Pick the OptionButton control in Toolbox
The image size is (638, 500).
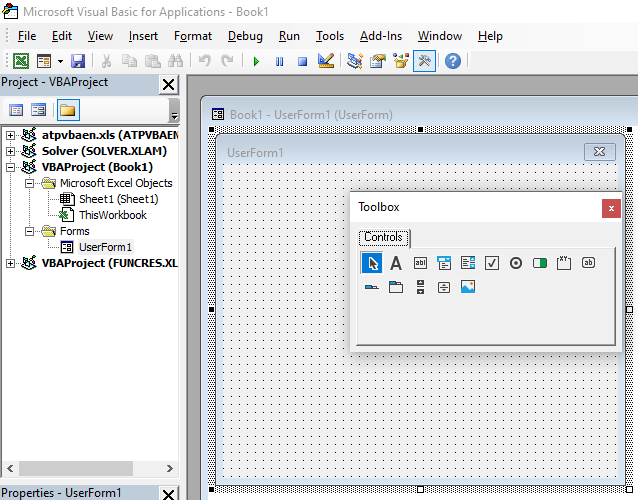[516, 263]
